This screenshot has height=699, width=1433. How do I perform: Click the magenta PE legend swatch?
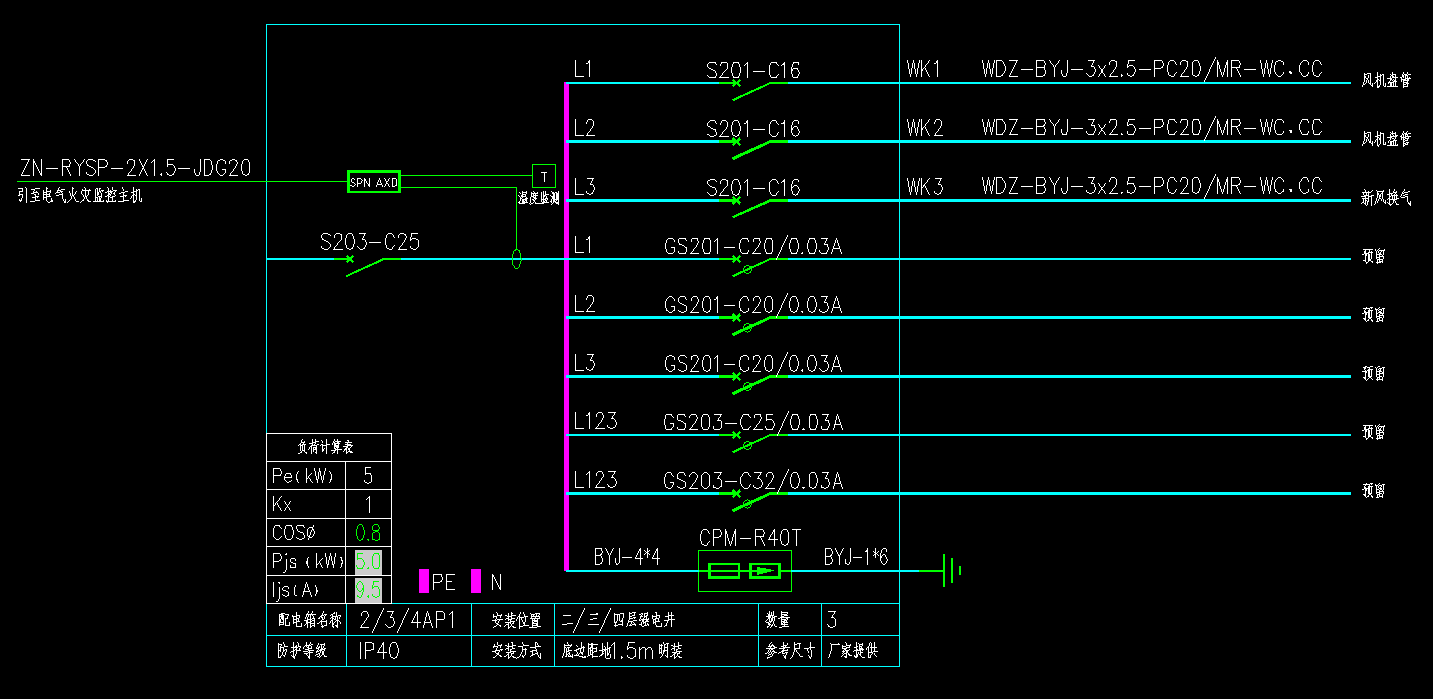[424, 581]
